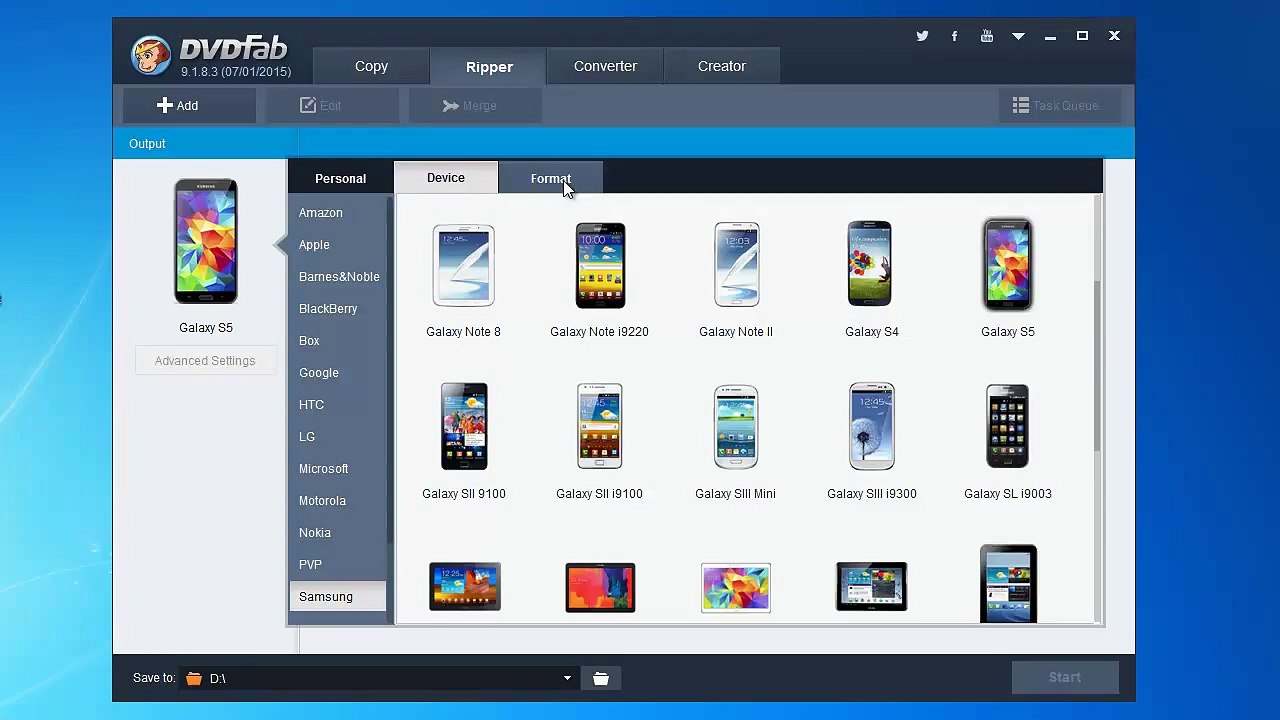Click the Galaxy S5 output profile thumbnail
The width and height of the screenshot is (1280, 720).
click(x=206, y=241)
